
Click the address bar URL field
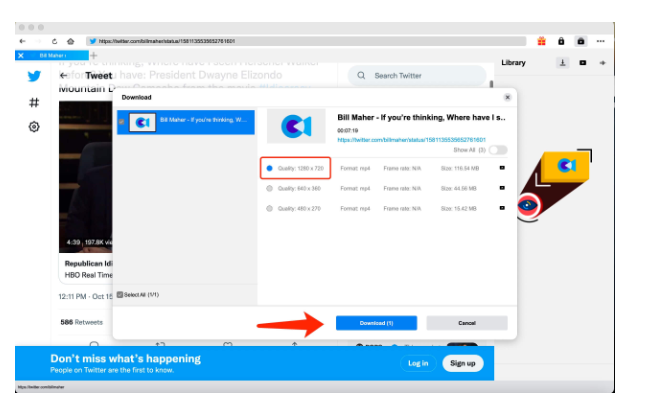pyautogui.click(x=306, y=41)
